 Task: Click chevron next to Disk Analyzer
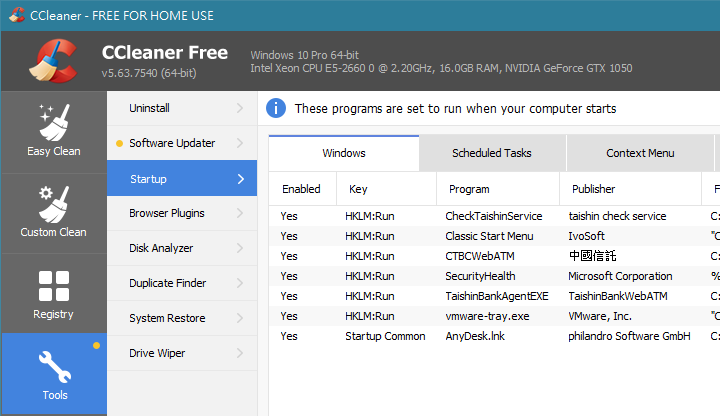click(240, 248)
